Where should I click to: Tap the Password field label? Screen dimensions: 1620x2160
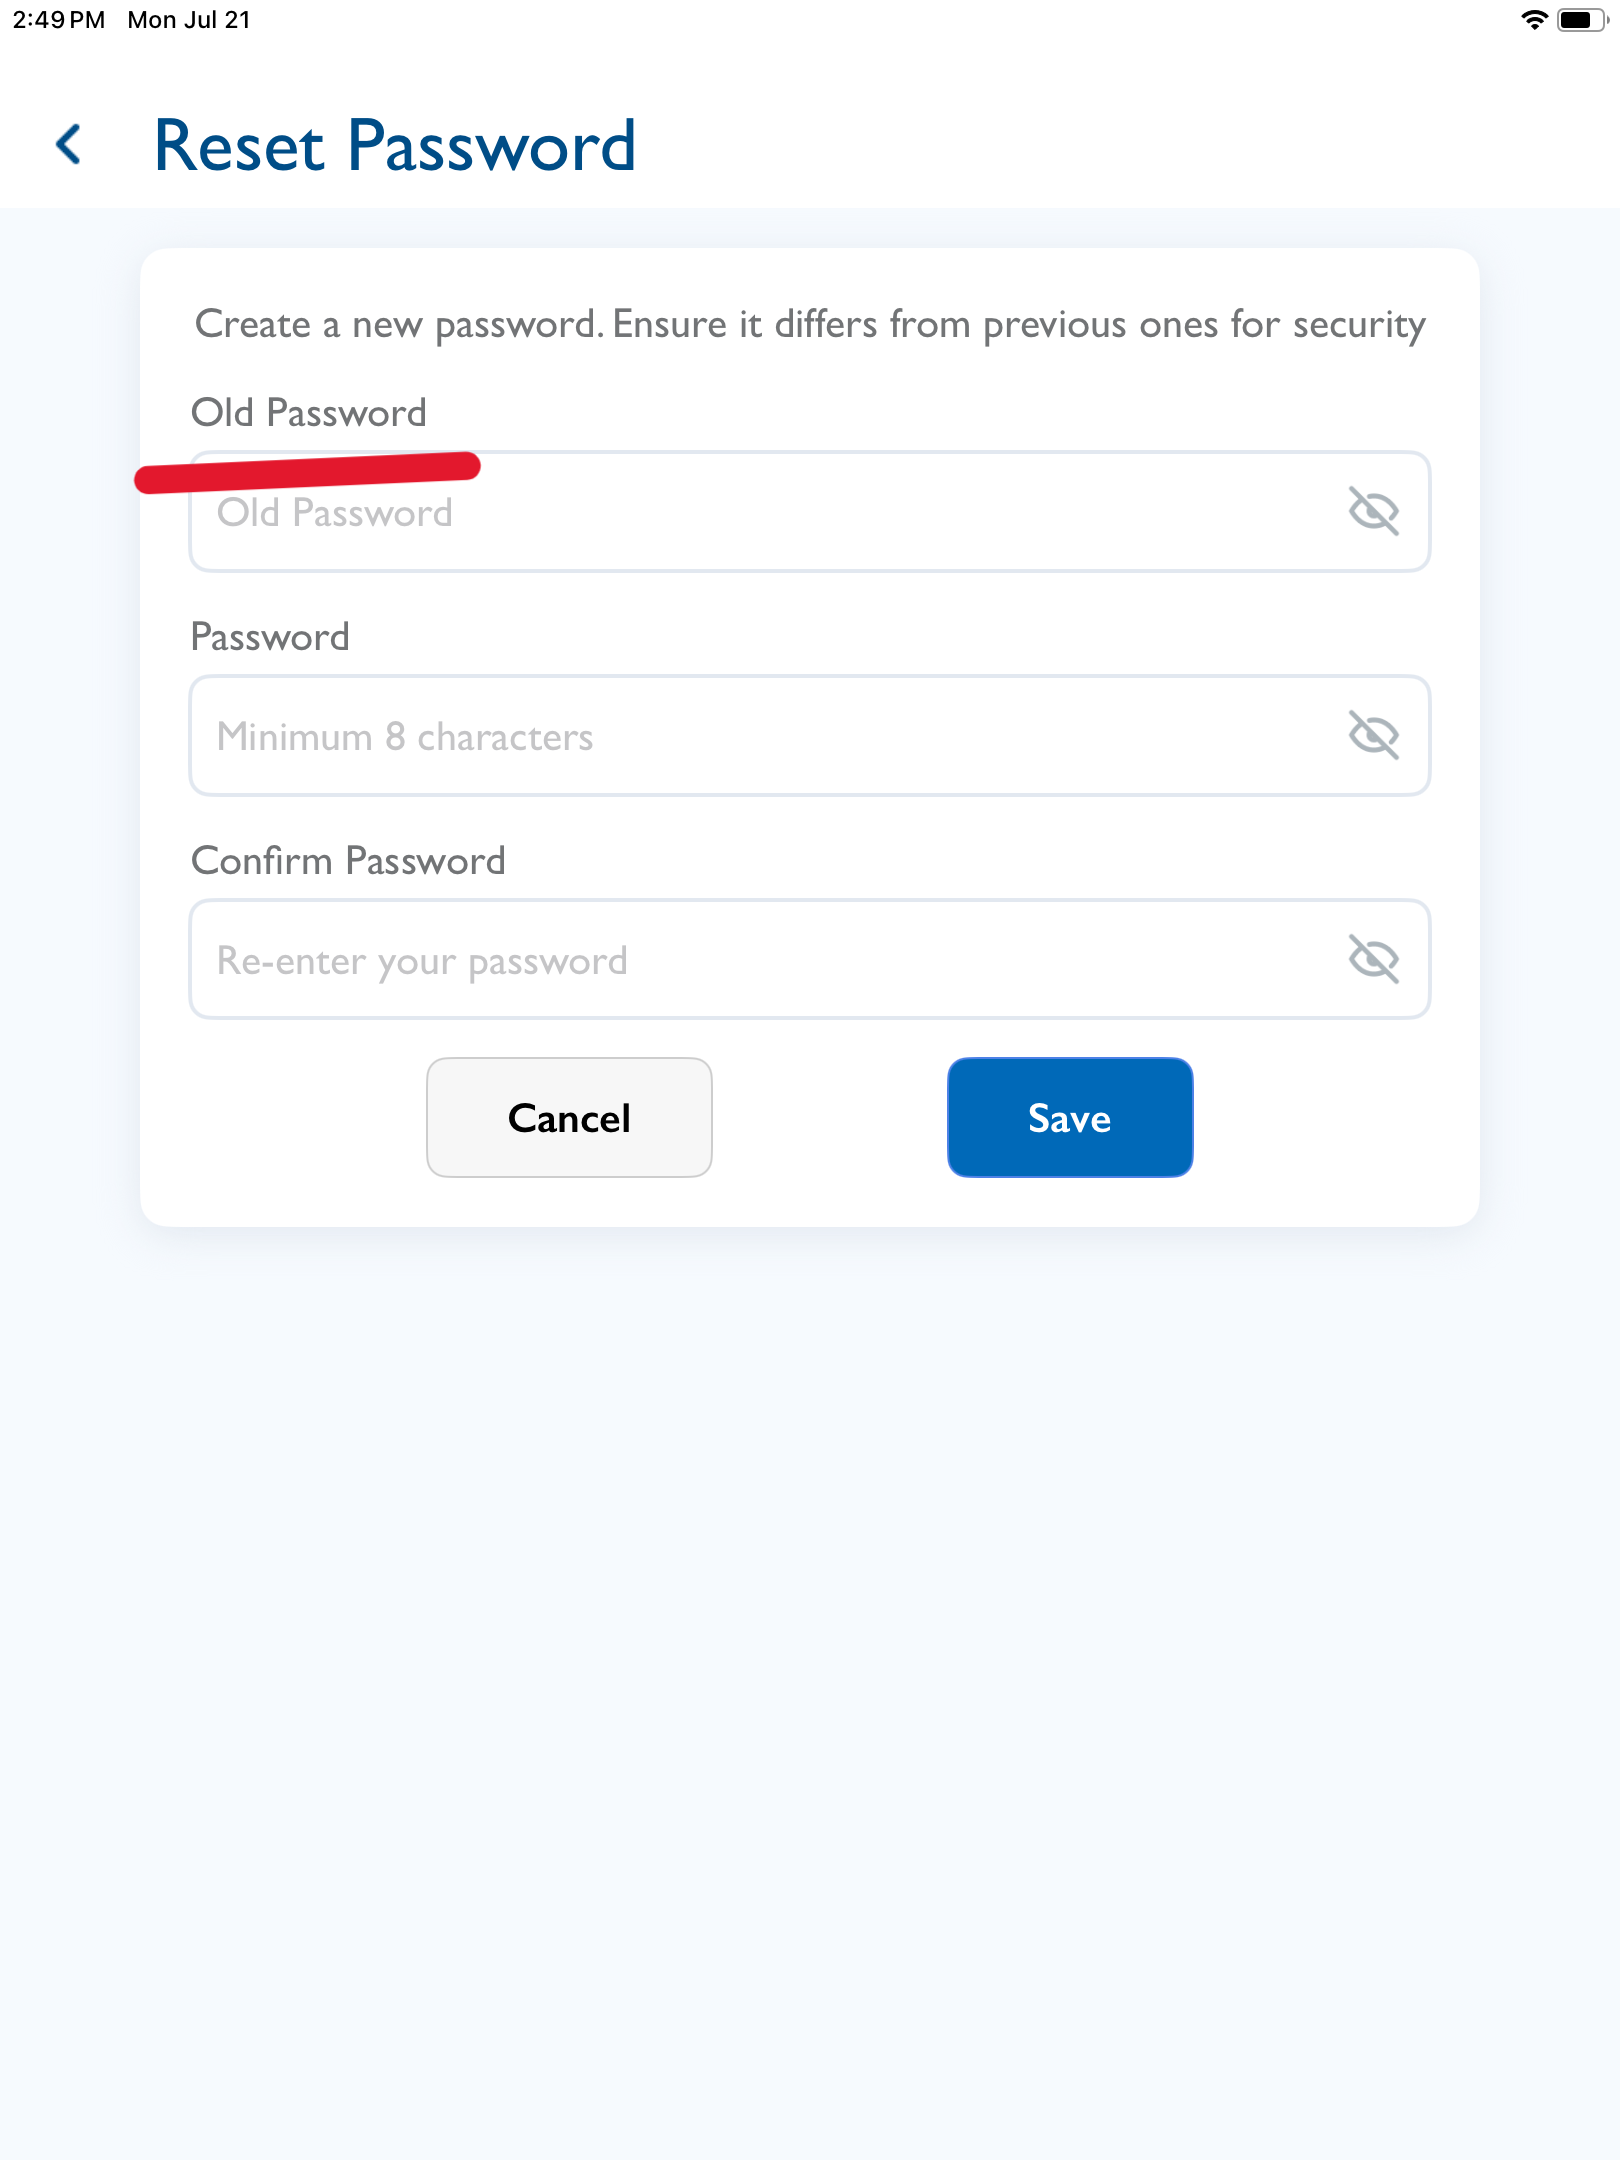pyautogui.click(x=270, y=636)
